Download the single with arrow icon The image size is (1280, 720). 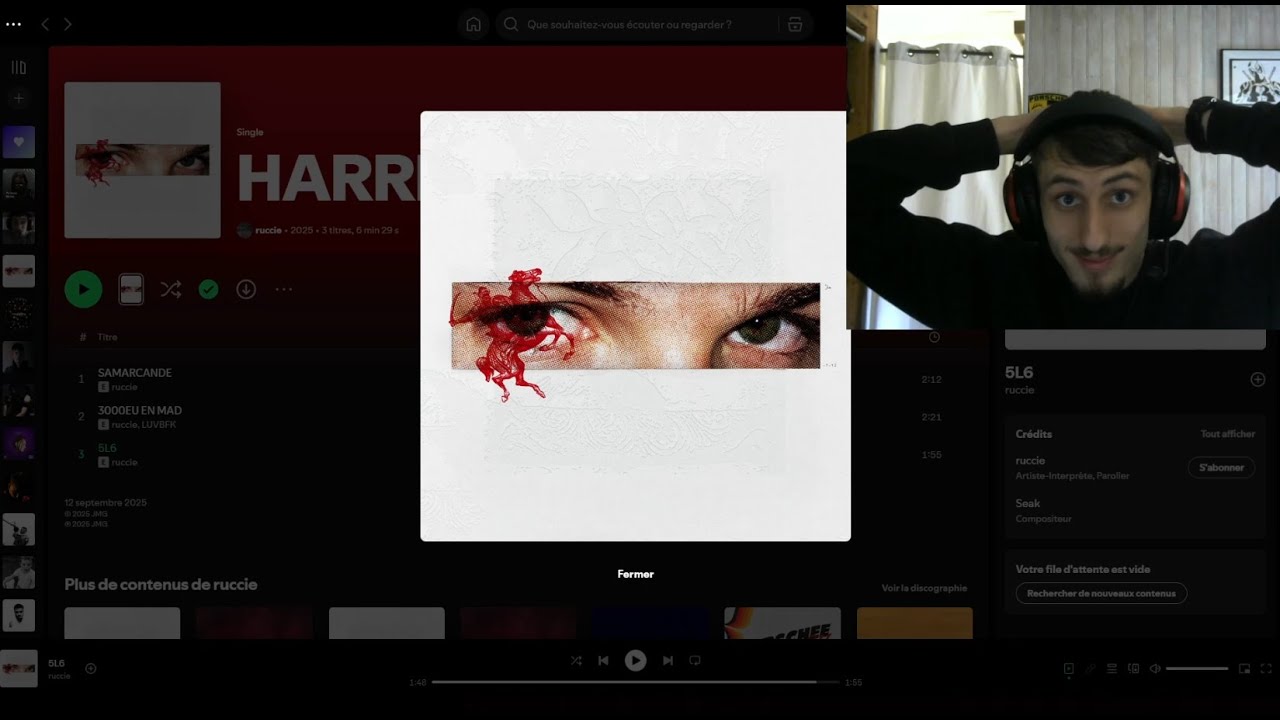[x=246, y=289]
